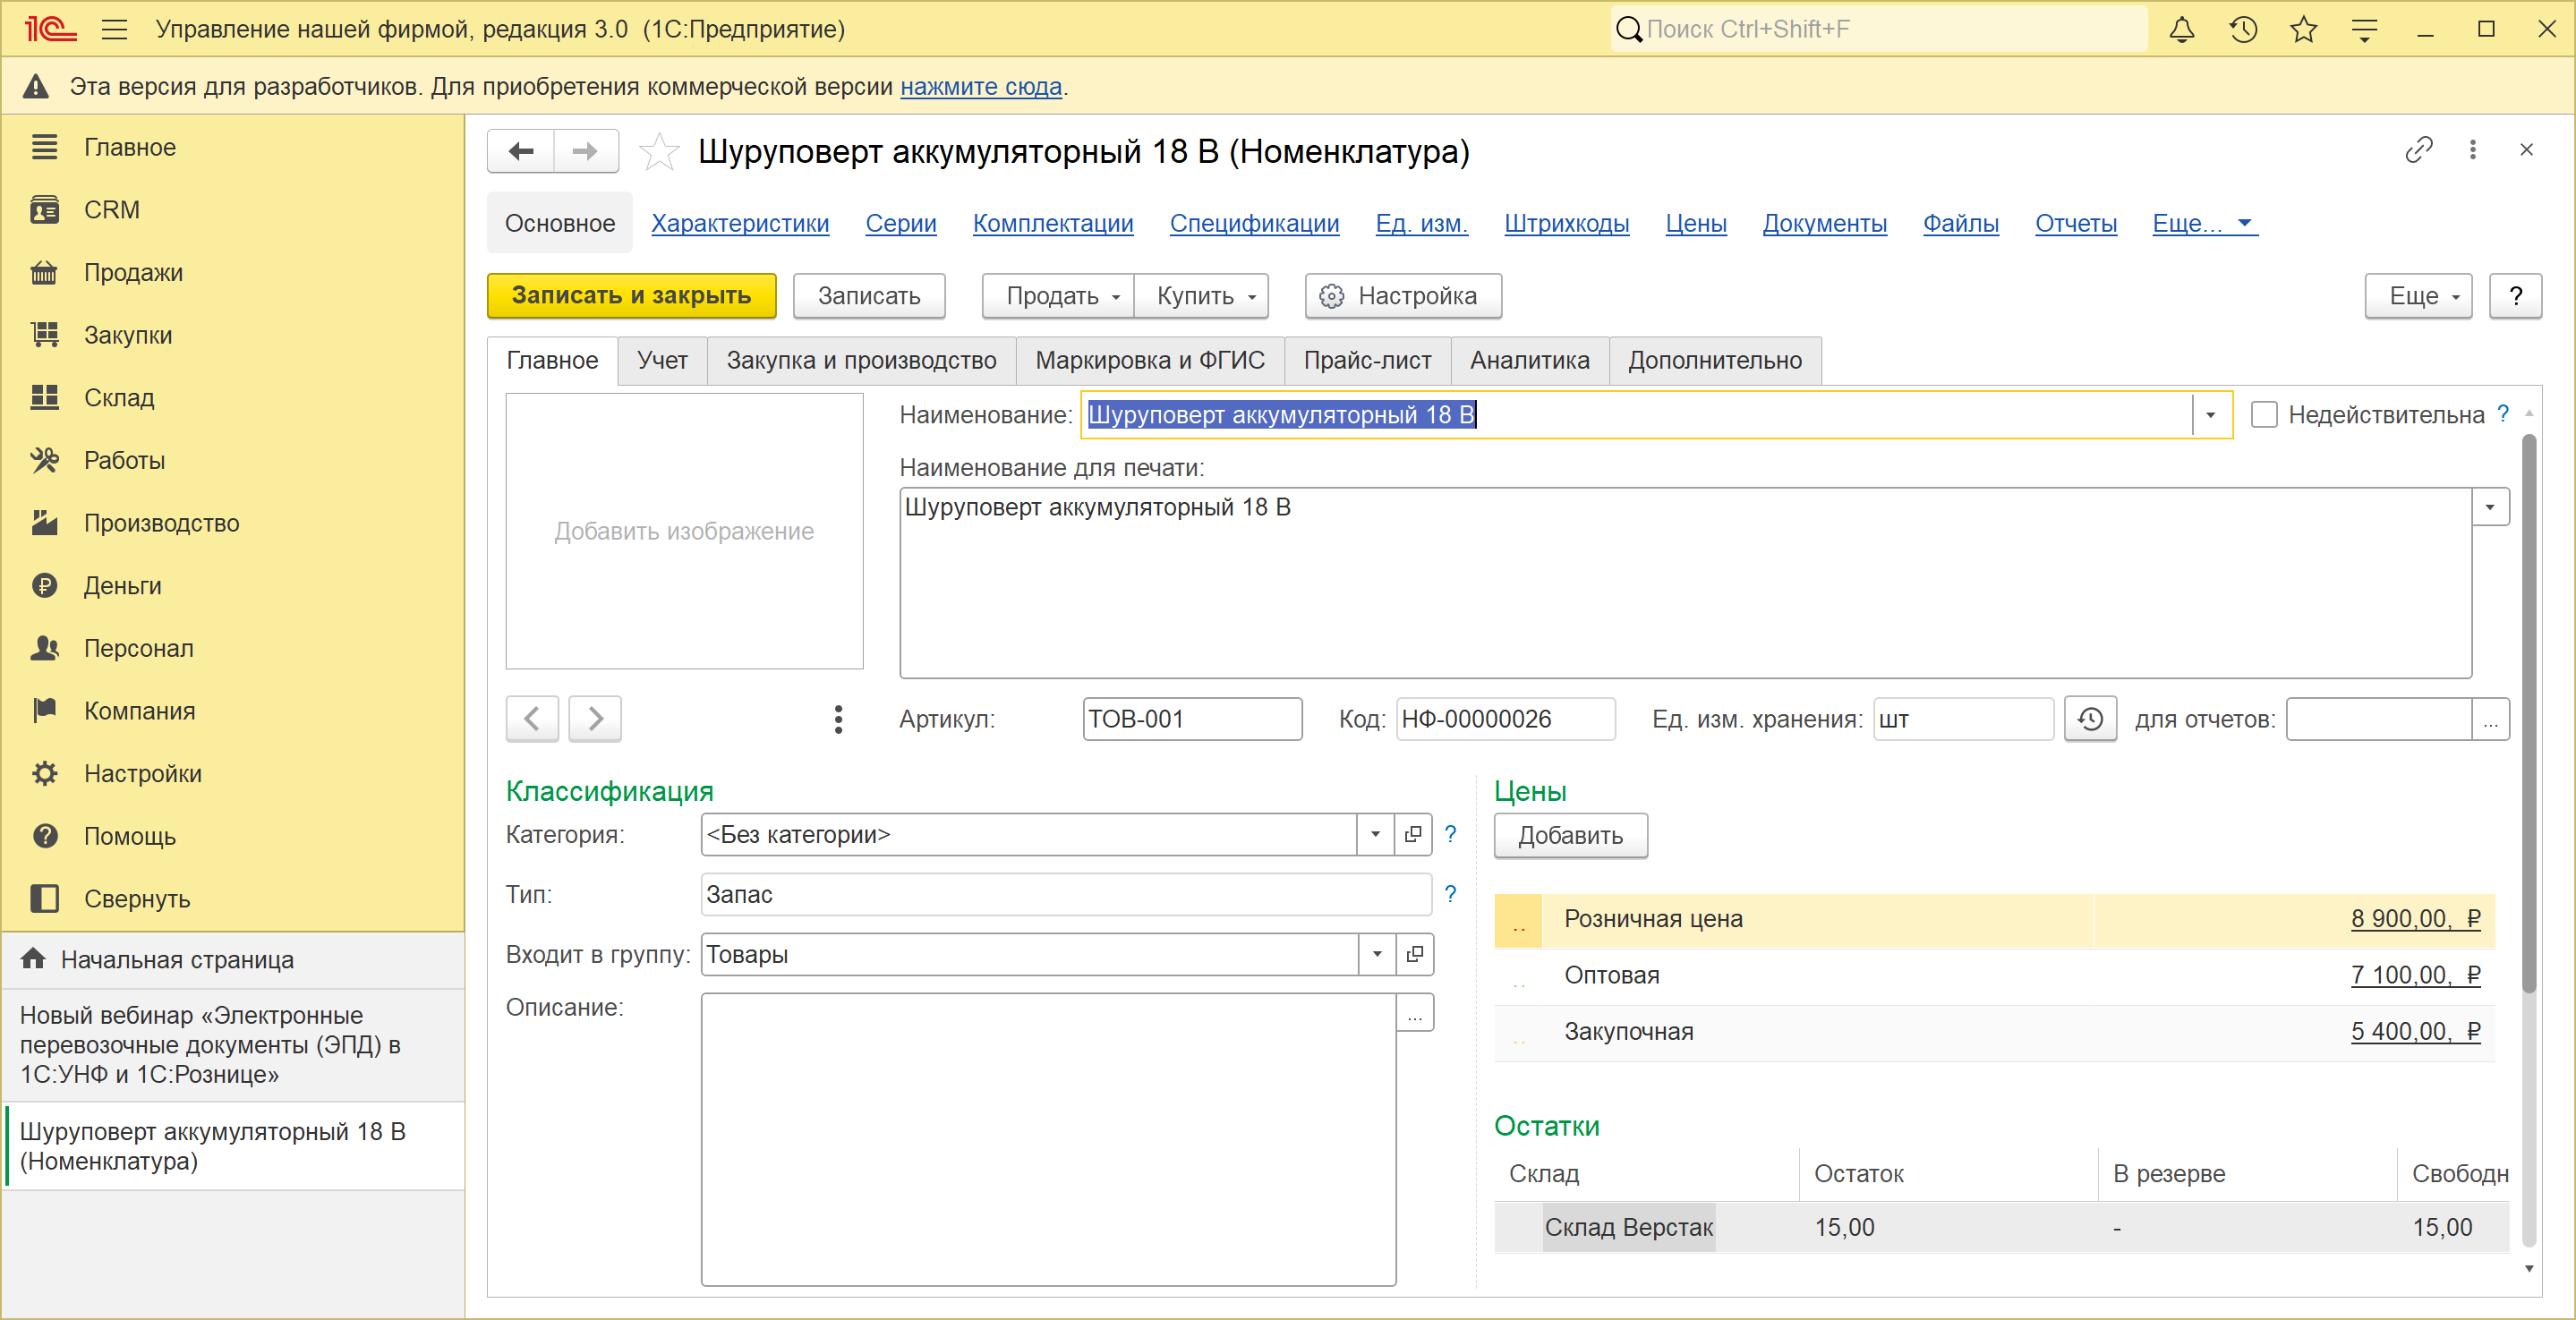Open the Еще dropdown button in the toolbar

tap(2418, 296)
